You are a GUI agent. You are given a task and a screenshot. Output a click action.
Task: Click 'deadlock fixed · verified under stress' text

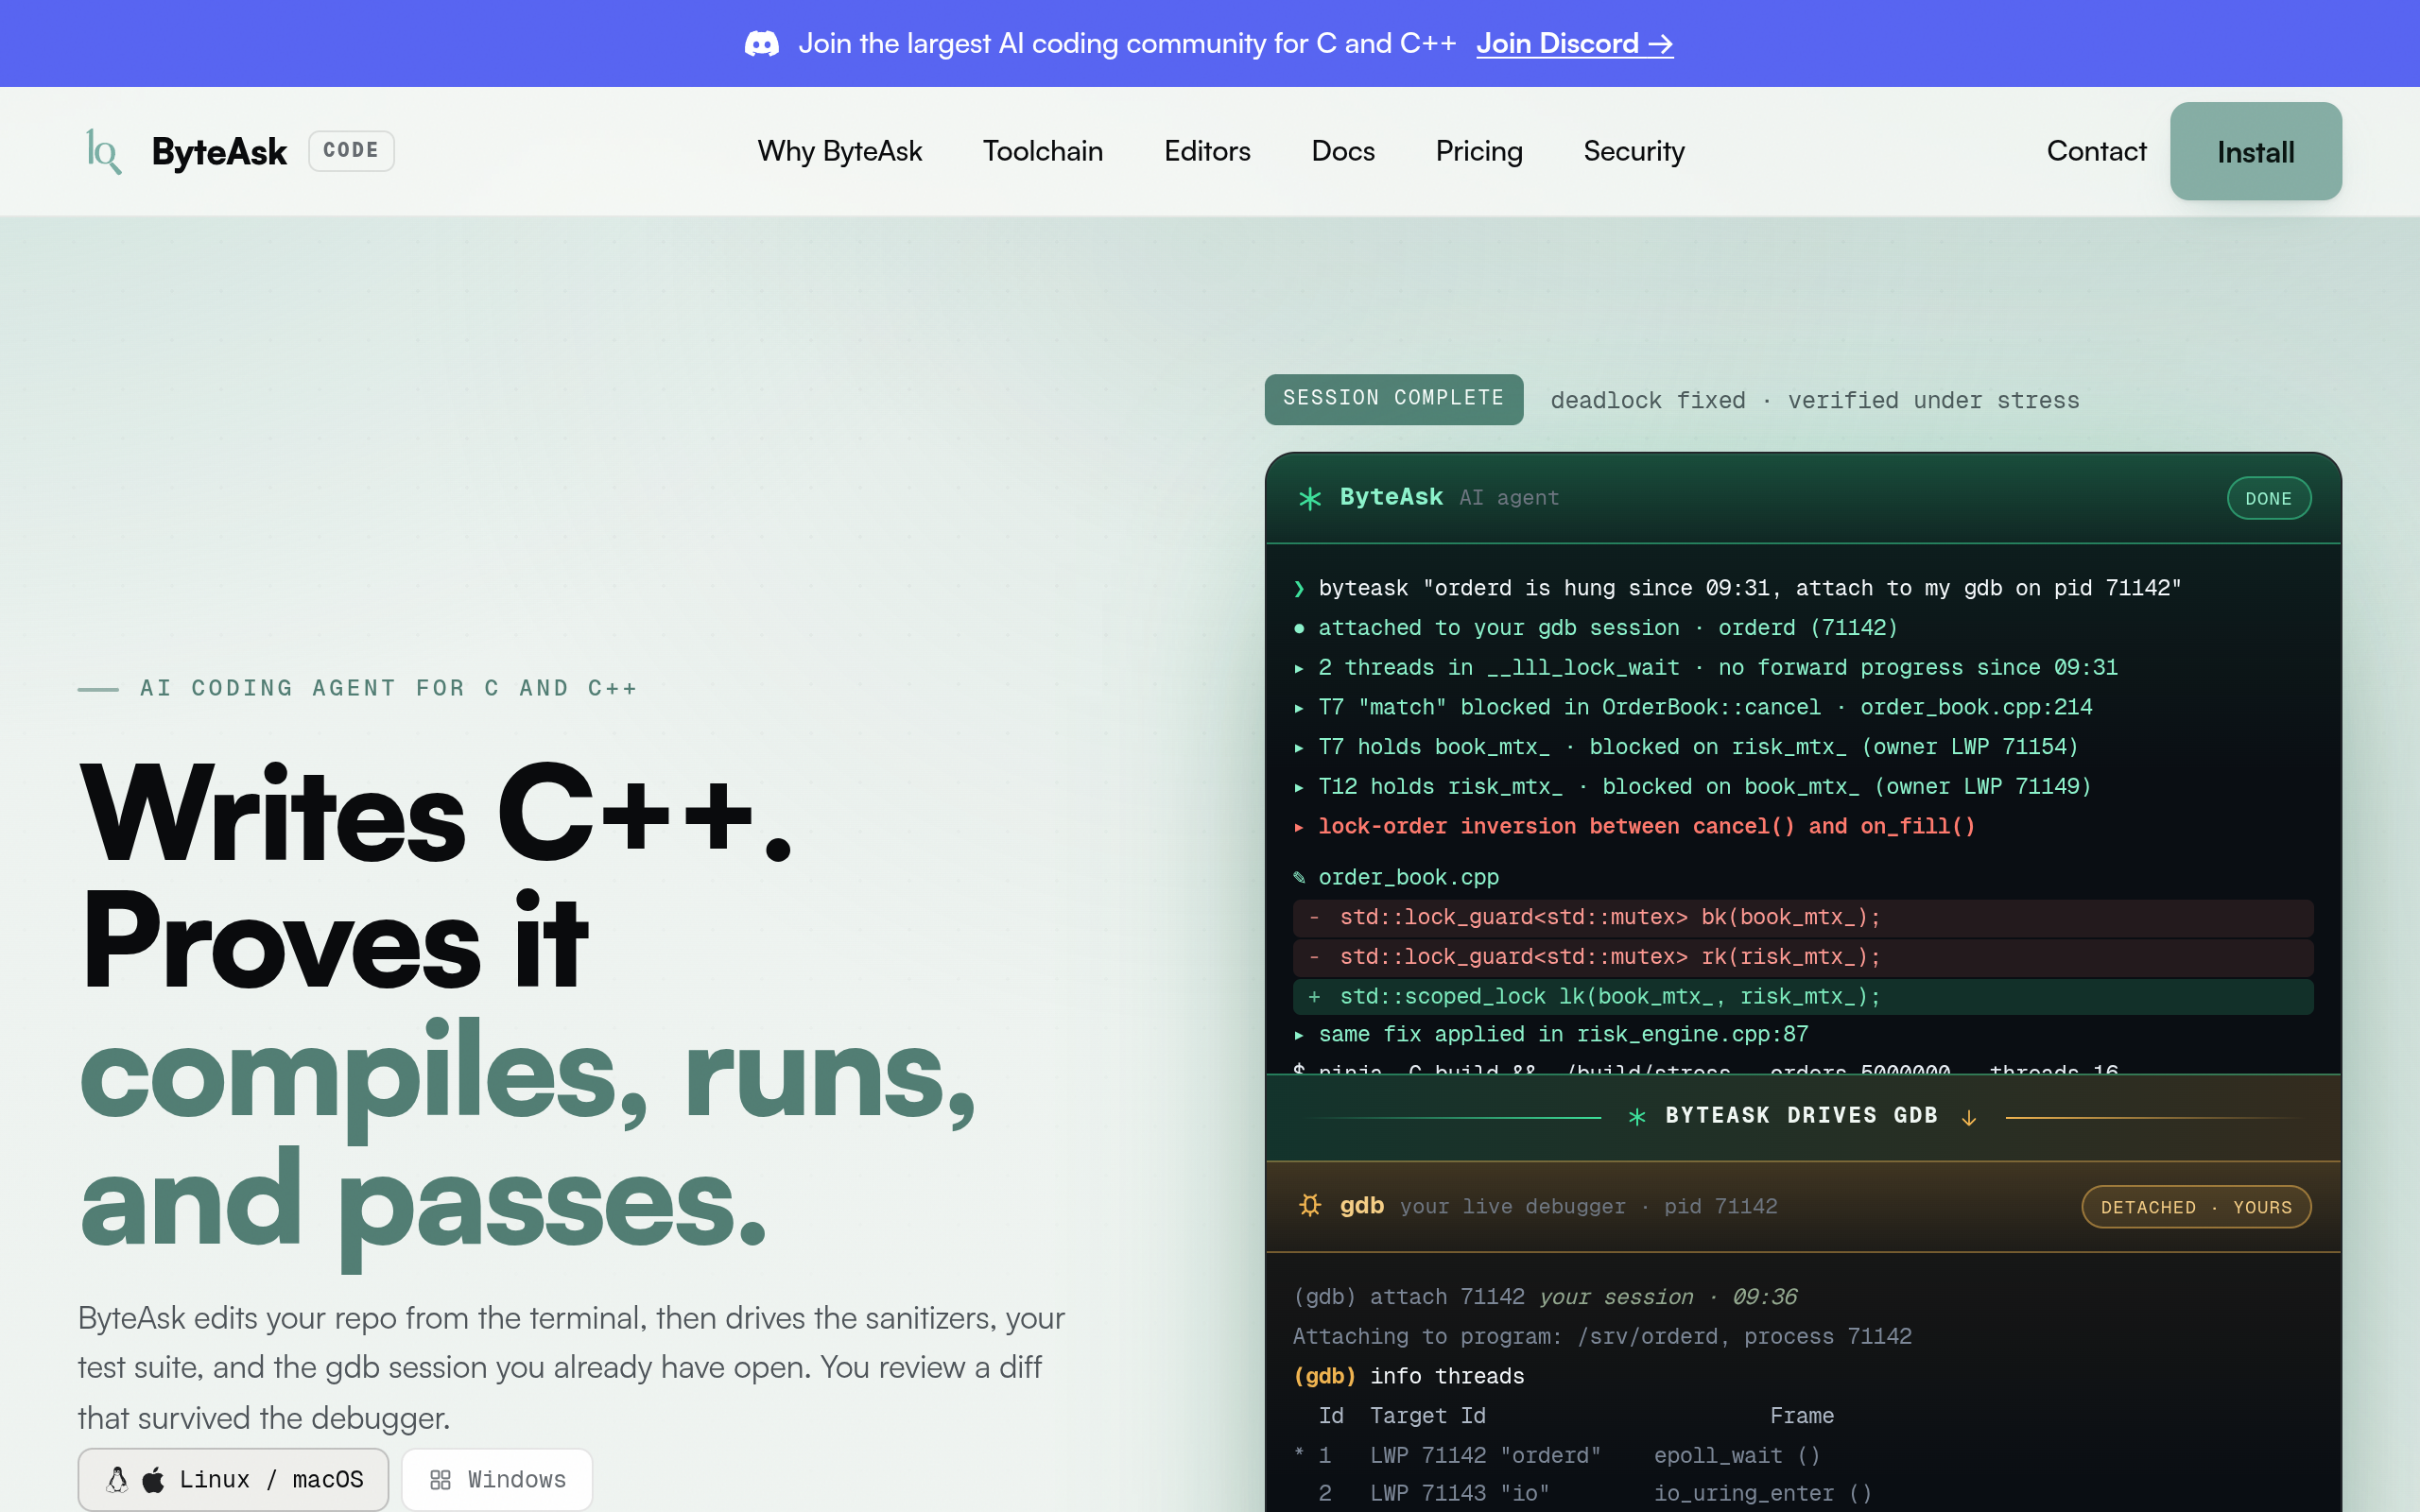pos(1814,400)
